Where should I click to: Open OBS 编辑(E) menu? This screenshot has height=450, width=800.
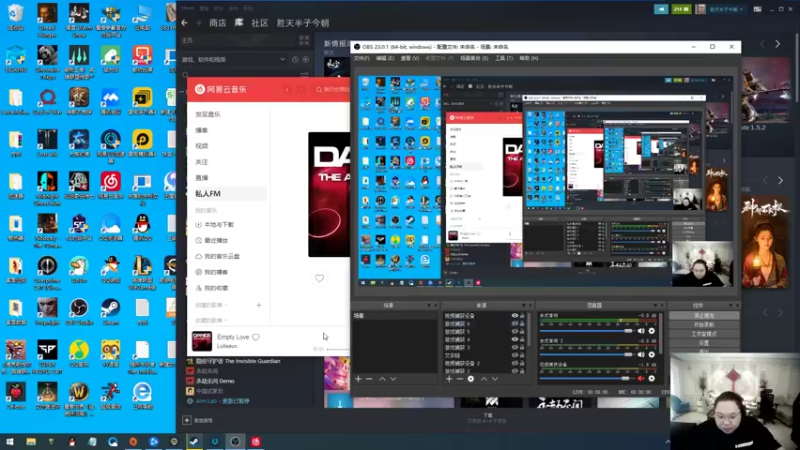tap(385, 58)
